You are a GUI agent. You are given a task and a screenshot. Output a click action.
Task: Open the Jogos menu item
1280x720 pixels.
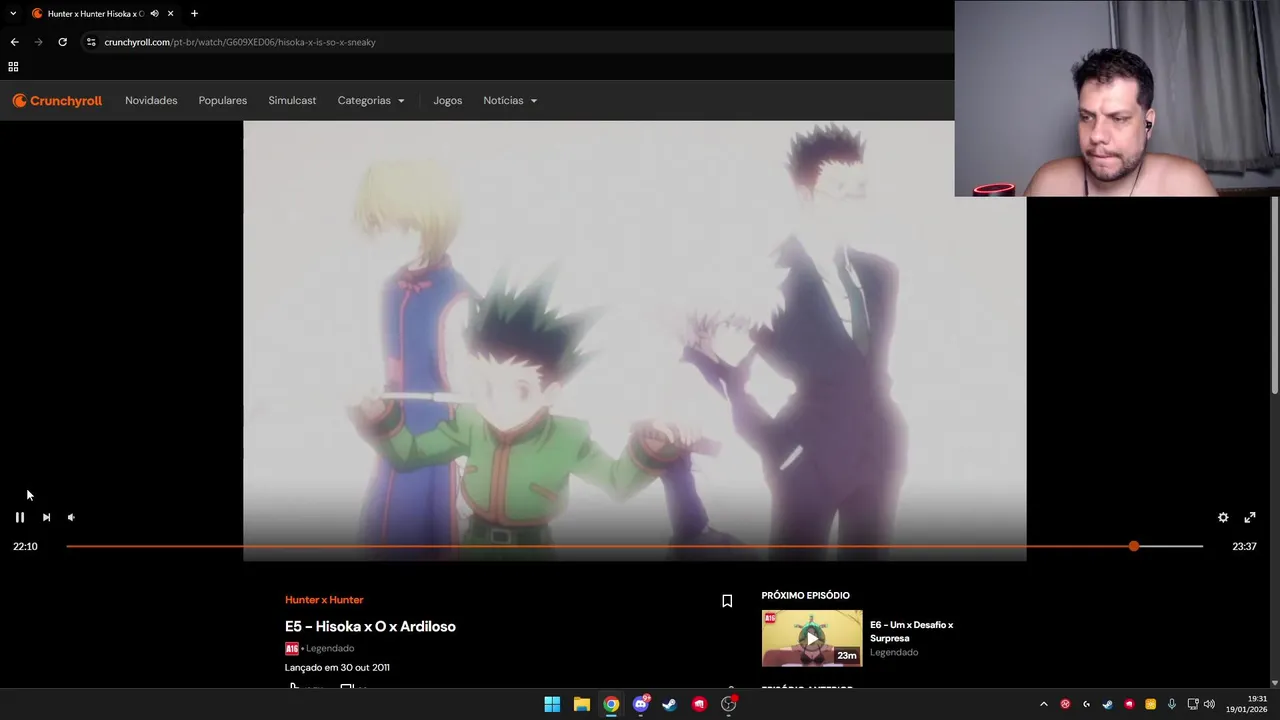coord(447,100)
